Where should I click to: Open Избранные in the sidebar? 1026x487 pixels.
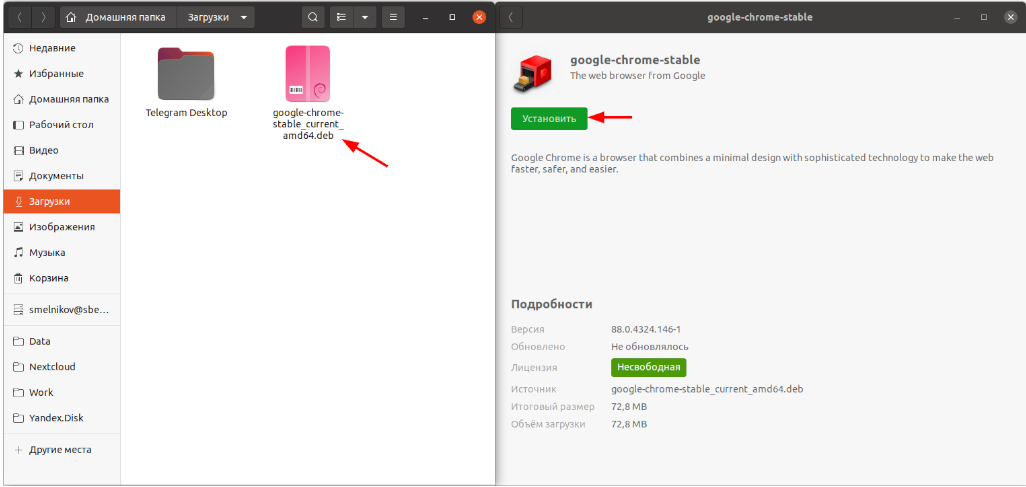62,73
